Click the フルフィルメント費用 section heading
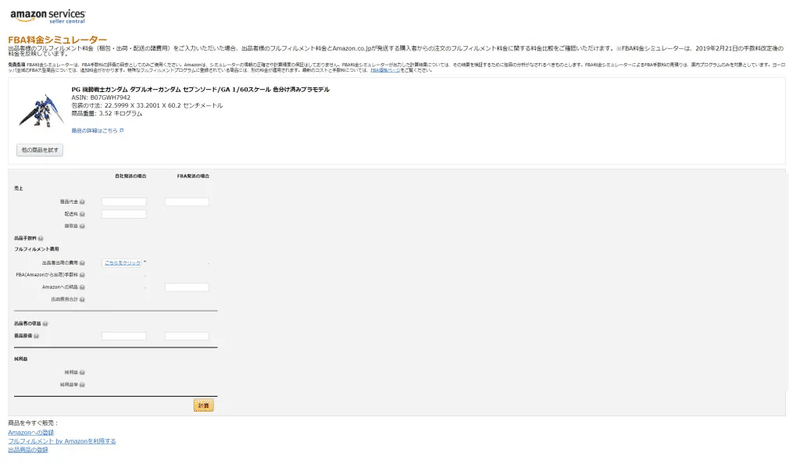Viewport: 800px width, 463px height. pos(37,249)
